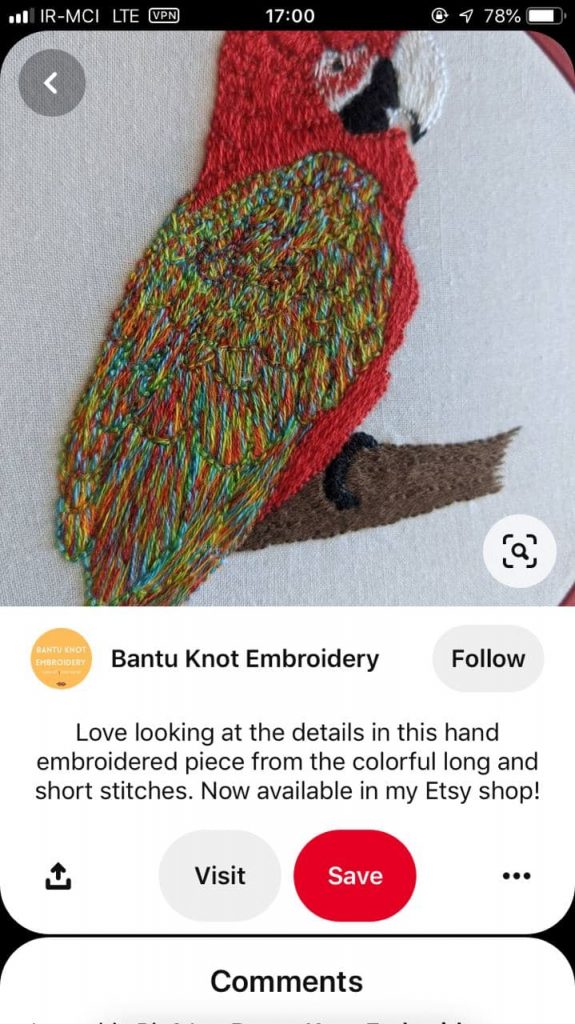Tap the orientation lock status icon
The height and width of the screenshot is (1024, 575).
tap(440, 16)
